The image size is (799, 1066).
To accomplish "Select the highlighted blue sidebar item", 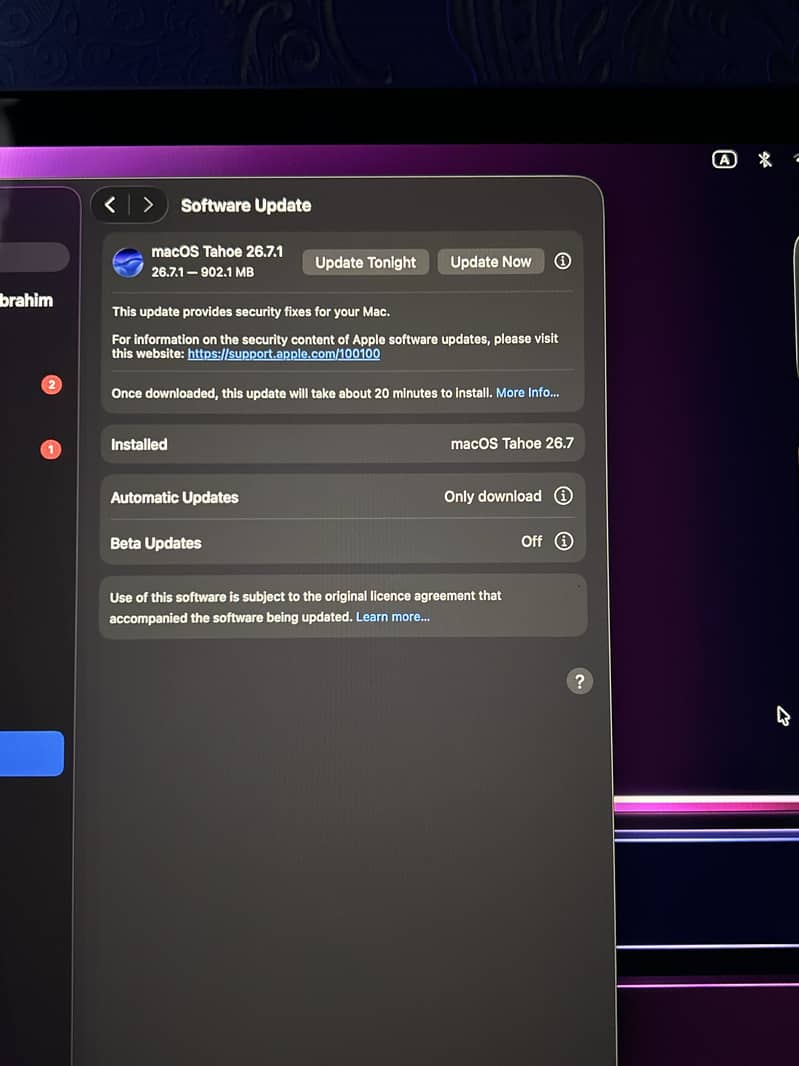I will click(x=31, y=753).
